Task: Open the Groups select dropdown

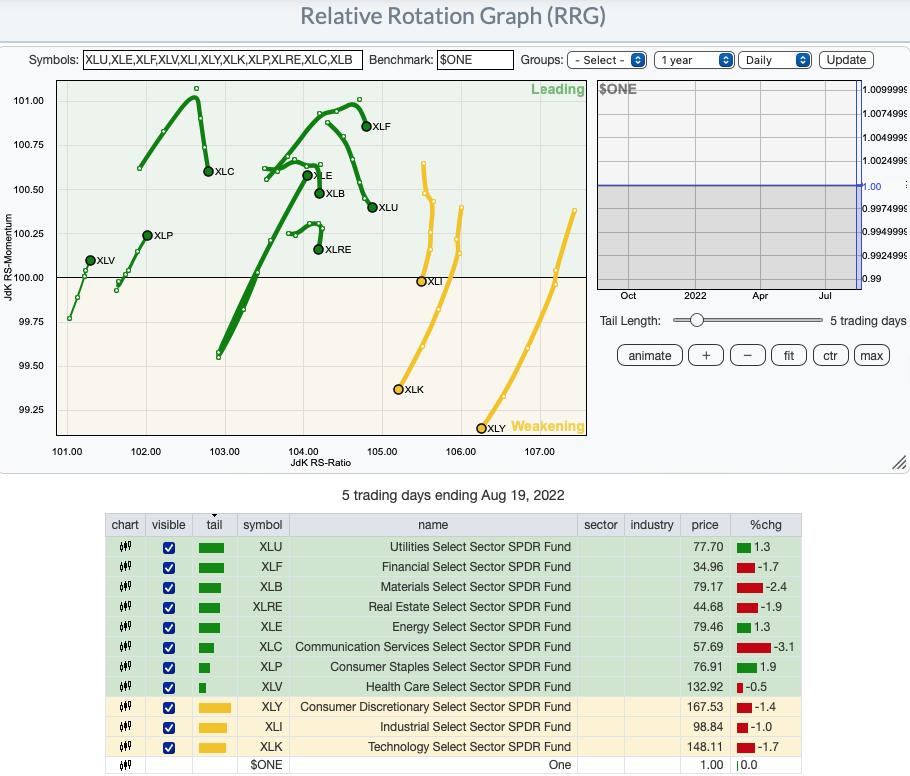Action: click(607, 60)
